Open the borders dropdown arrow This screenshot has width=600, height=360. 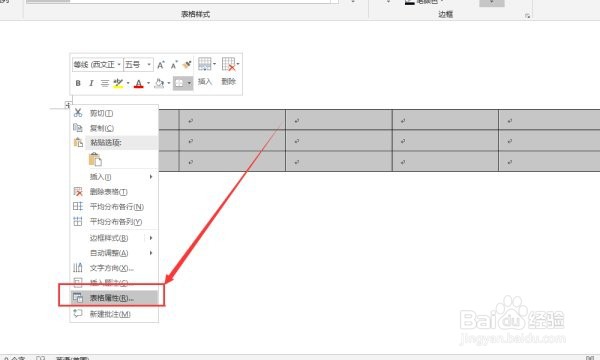click(x=189, y=83)
